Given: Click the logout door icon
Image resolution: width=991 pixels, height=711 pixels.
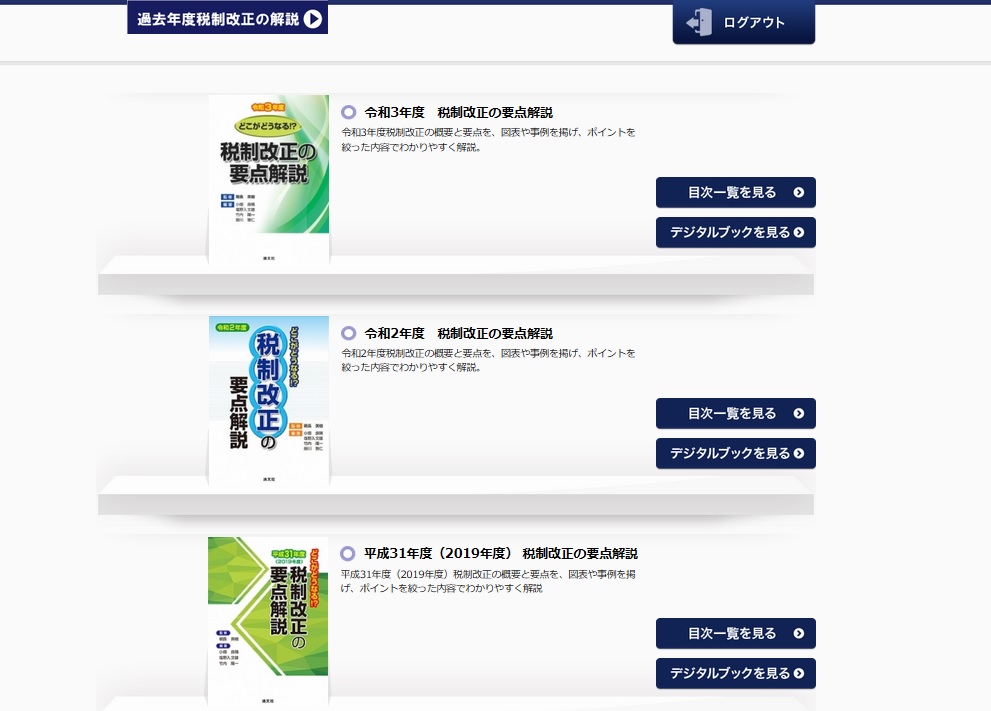Looking at the screenshot, I should click(x=699, y=22).
